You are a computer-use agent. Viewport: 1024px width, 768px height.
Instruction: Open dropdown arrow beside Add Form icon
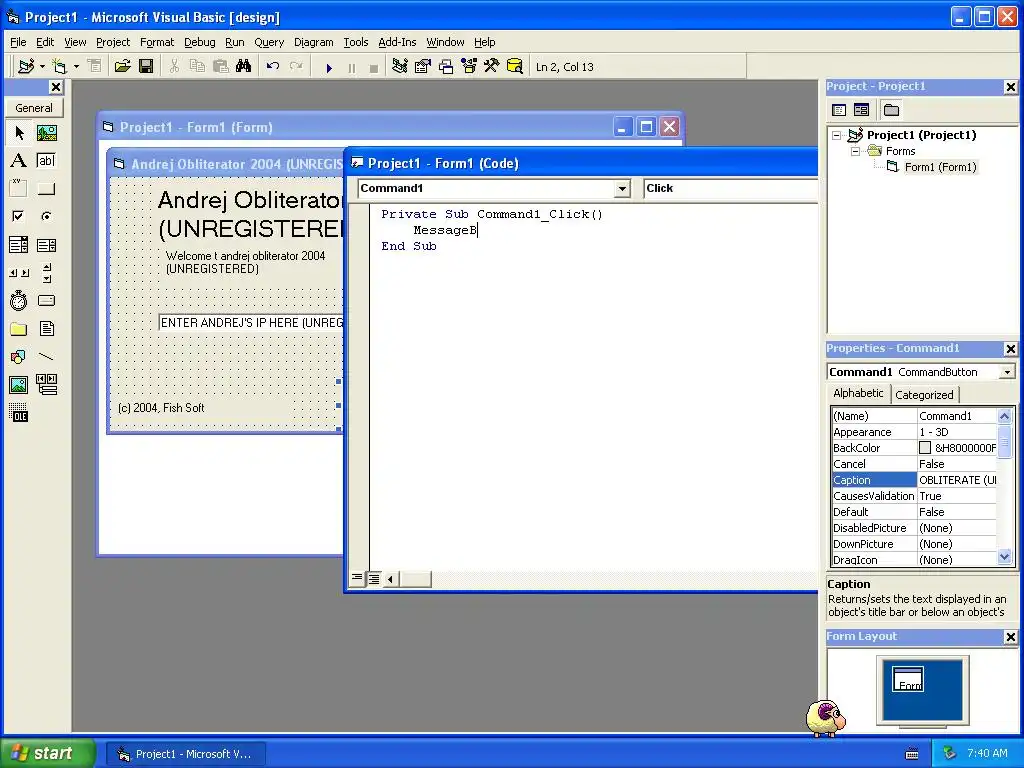tap(76, 66)
